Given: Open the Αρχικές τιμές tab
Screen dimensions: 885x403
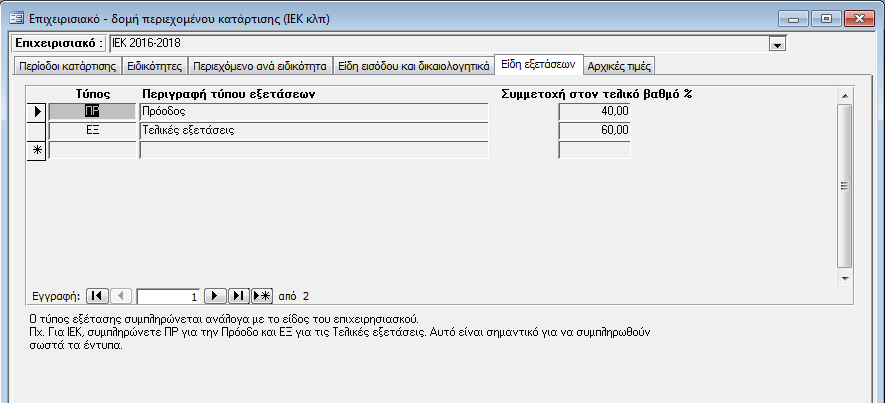Looking at the screenshot, I should (620, 65).
